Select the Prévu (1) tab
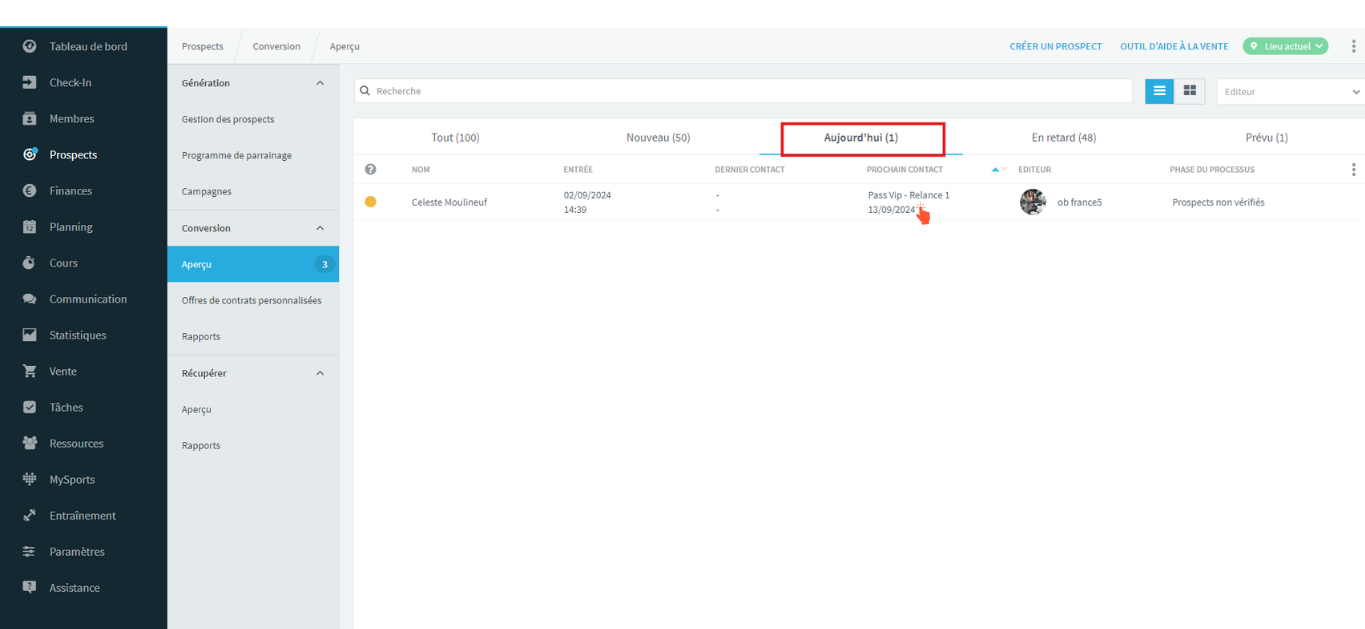 [1267, 138]
